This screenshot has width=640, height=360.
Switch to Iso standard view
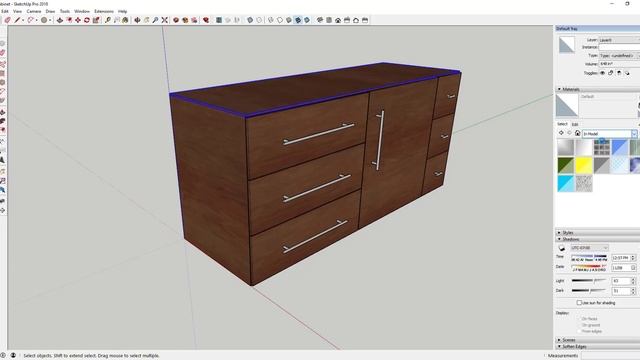(x=320, y=20)
